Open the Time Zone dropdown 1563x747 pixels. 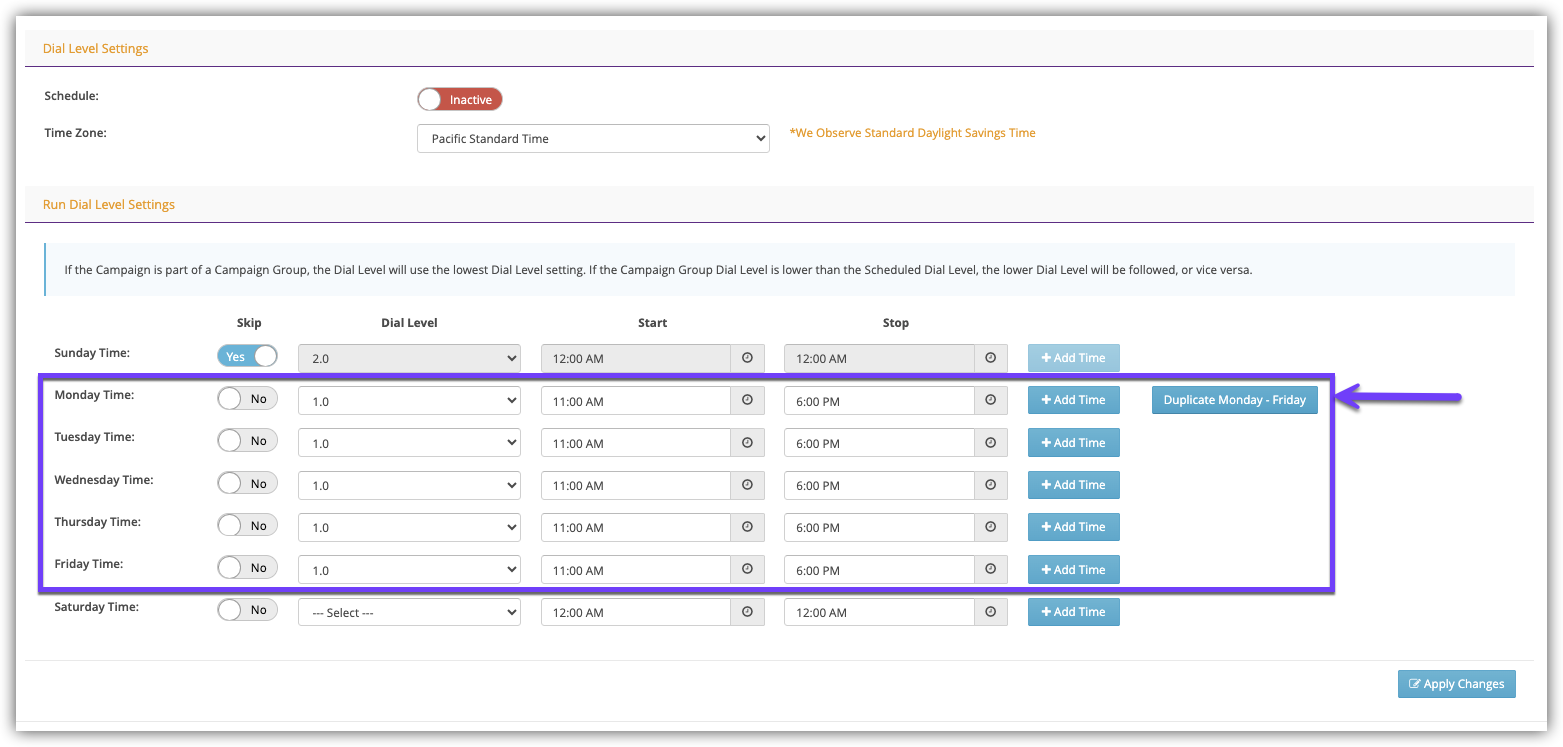pos(592,139)
